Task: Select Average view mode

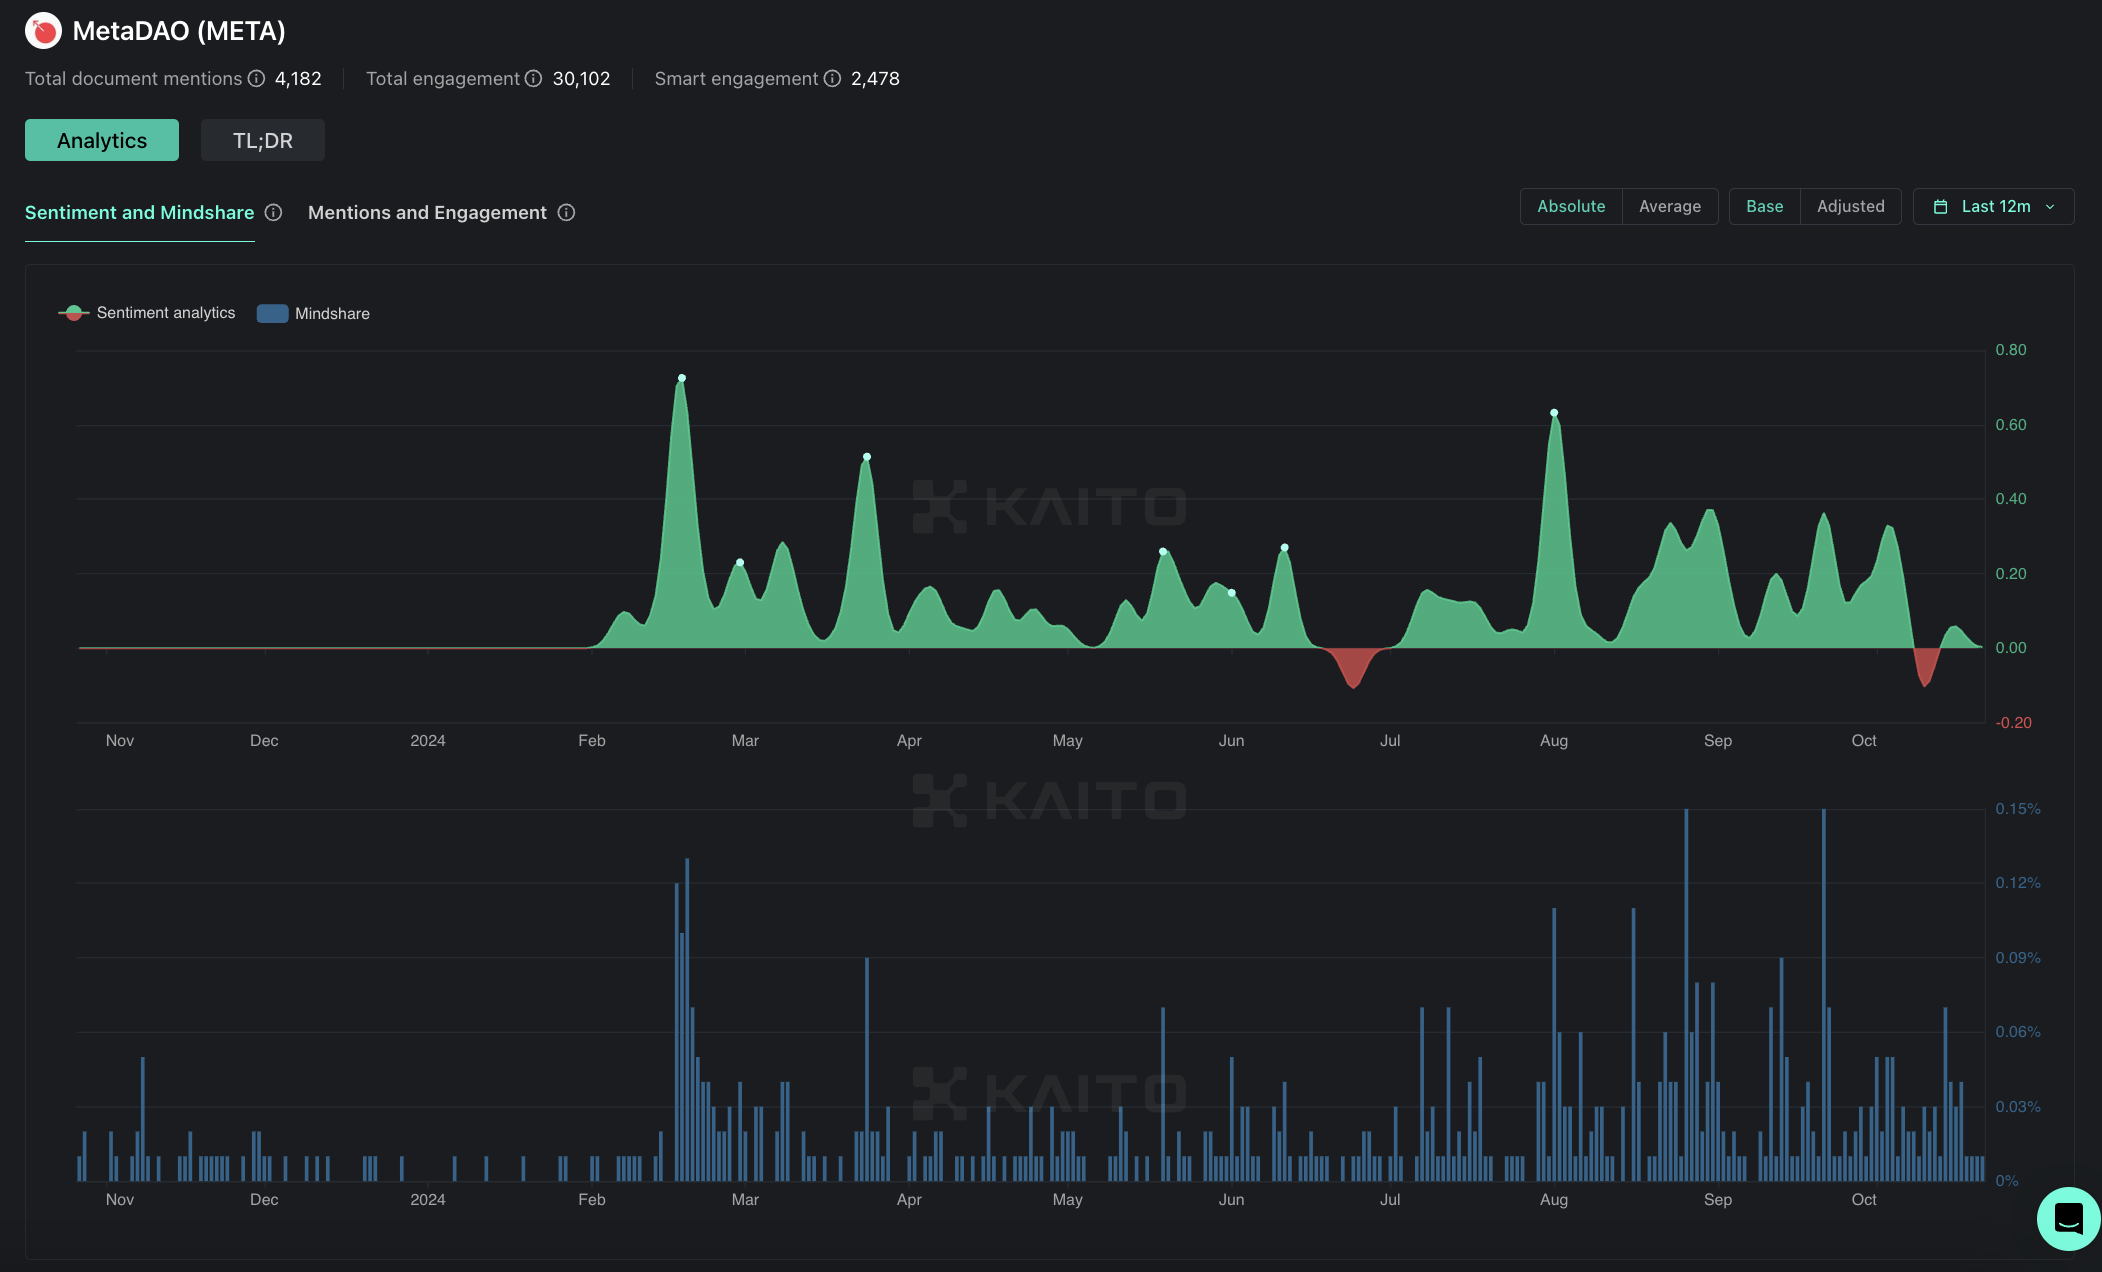Action: [x=1670, y=206]
